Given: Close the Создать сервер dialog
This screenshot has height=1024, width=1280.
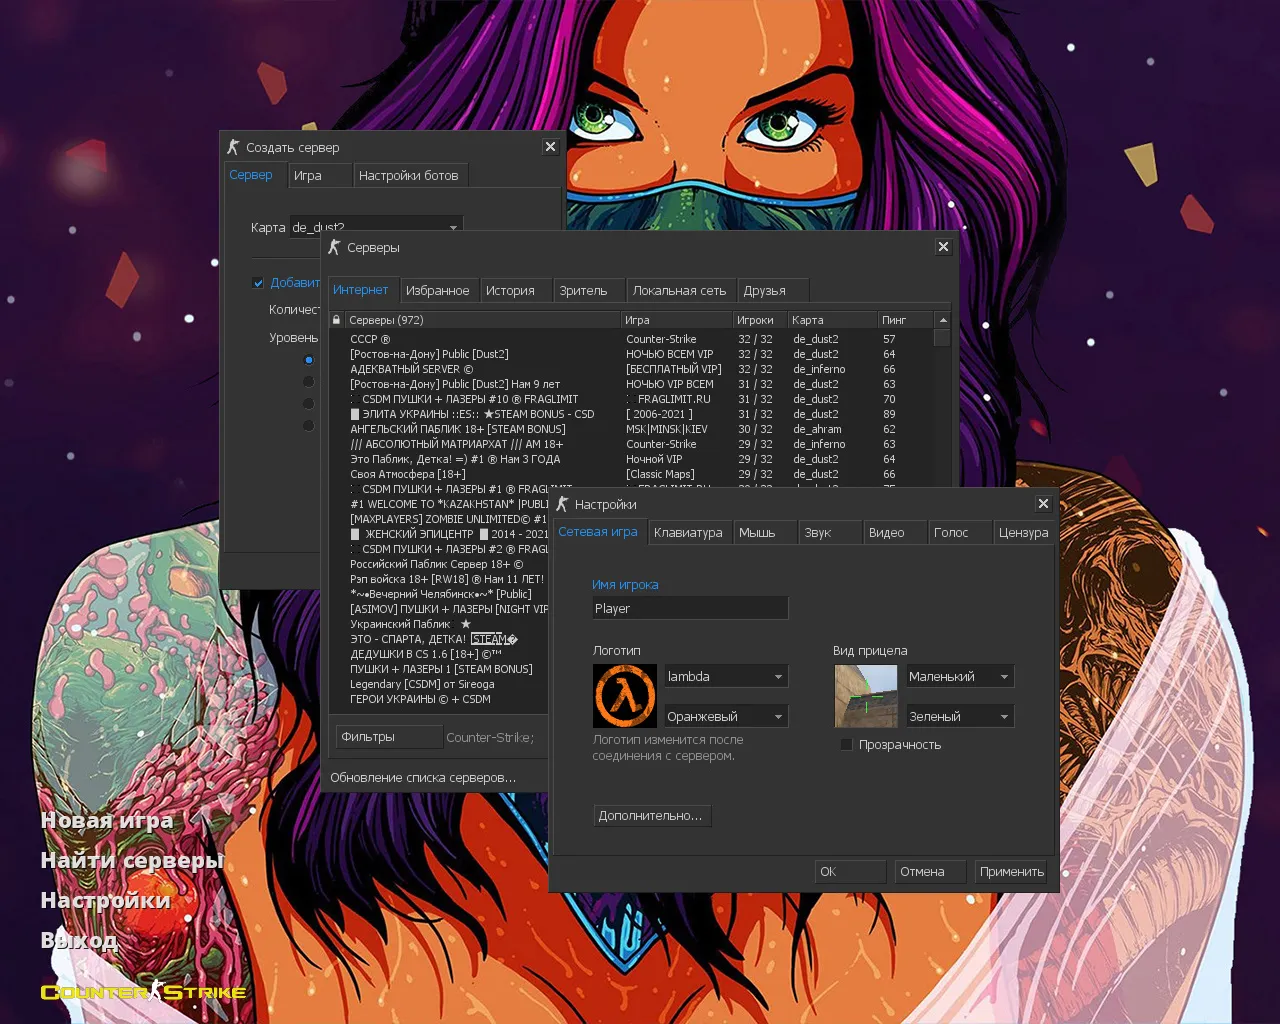Looking at the screenshot, I should pos(550,147).
